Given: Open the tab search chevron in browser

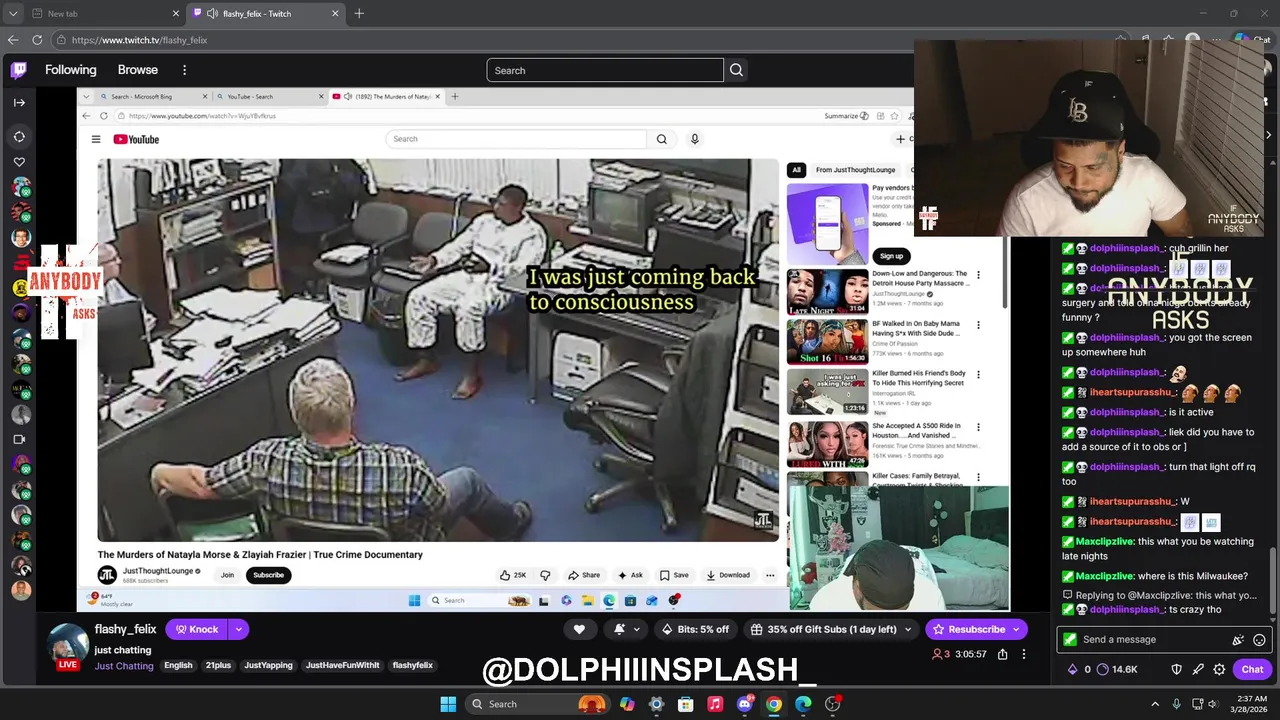Looking at the screenshot, I should [13, 14].
